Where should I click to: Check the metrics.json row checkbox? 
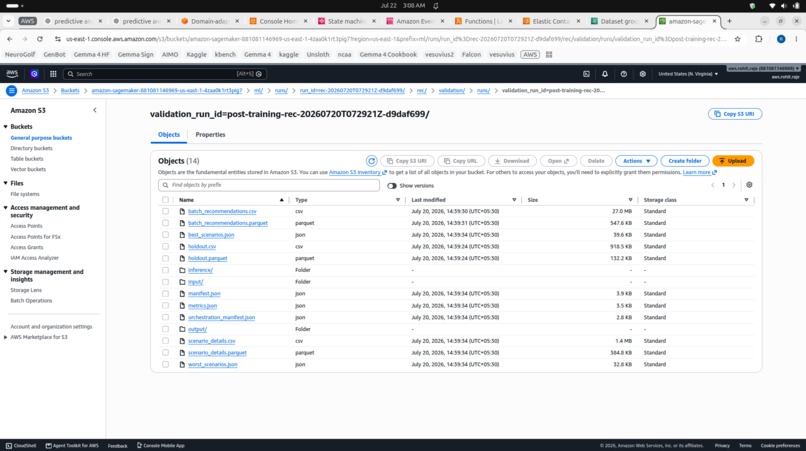tap(165, 305)
